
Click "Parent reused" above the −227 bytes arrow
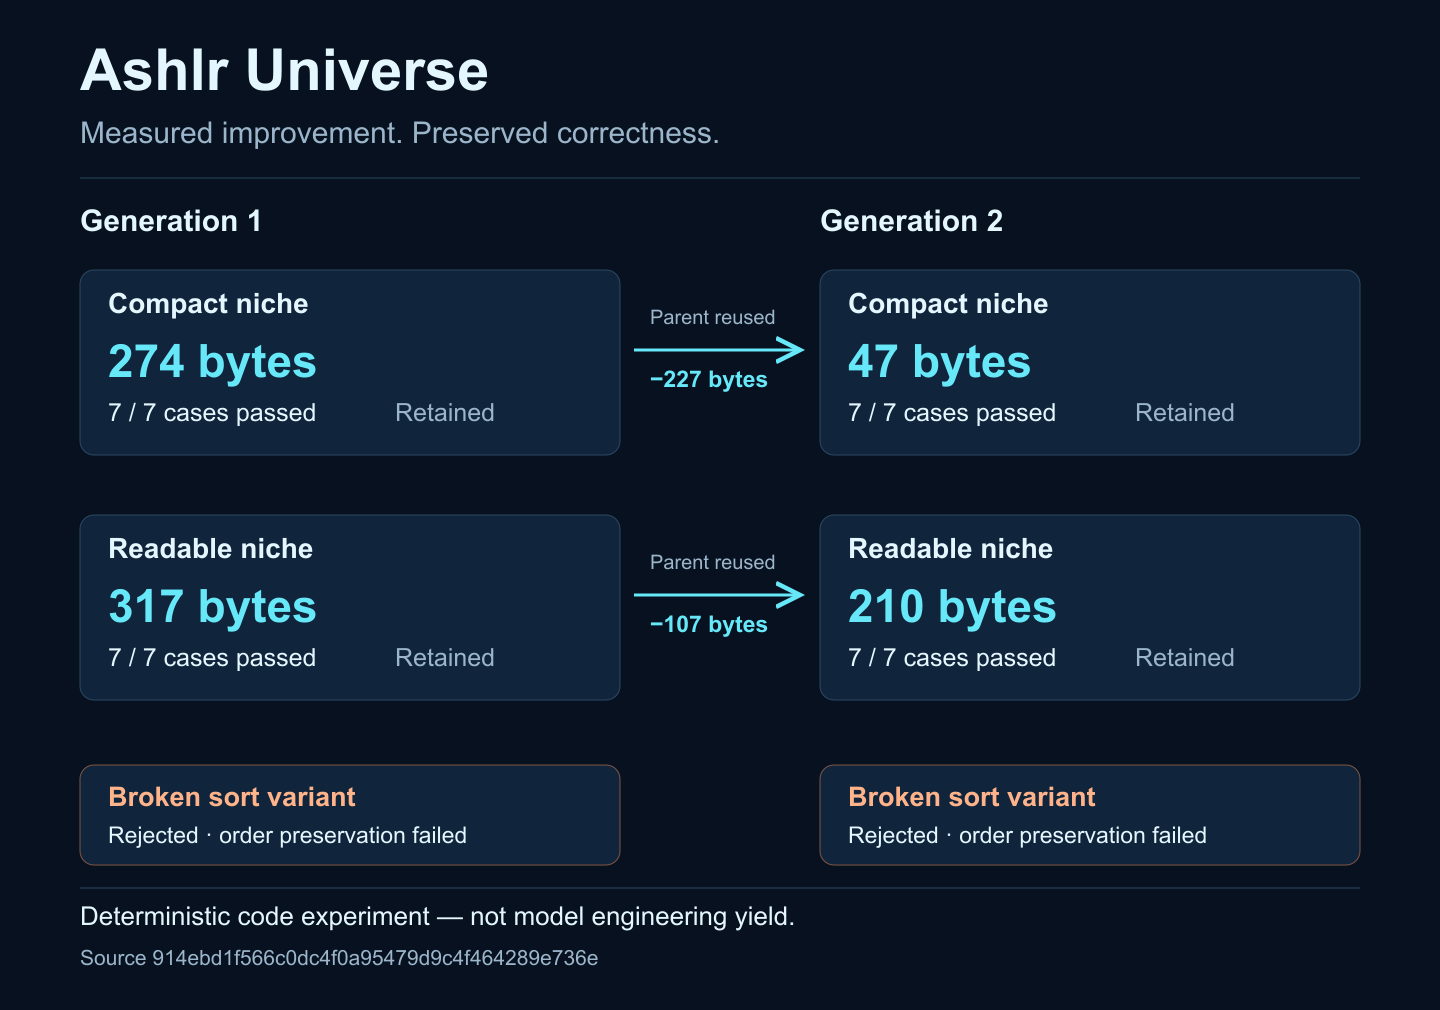coord(712,317)
